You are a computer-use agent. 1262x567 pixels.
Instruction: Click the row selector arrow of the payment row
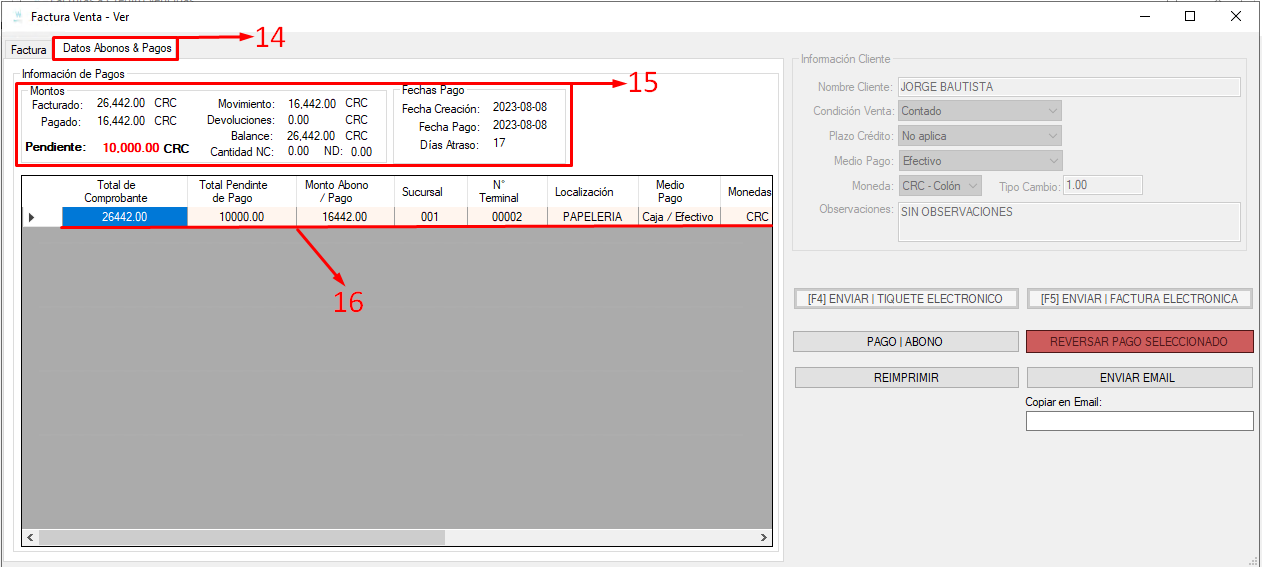(x=42, y=216)
